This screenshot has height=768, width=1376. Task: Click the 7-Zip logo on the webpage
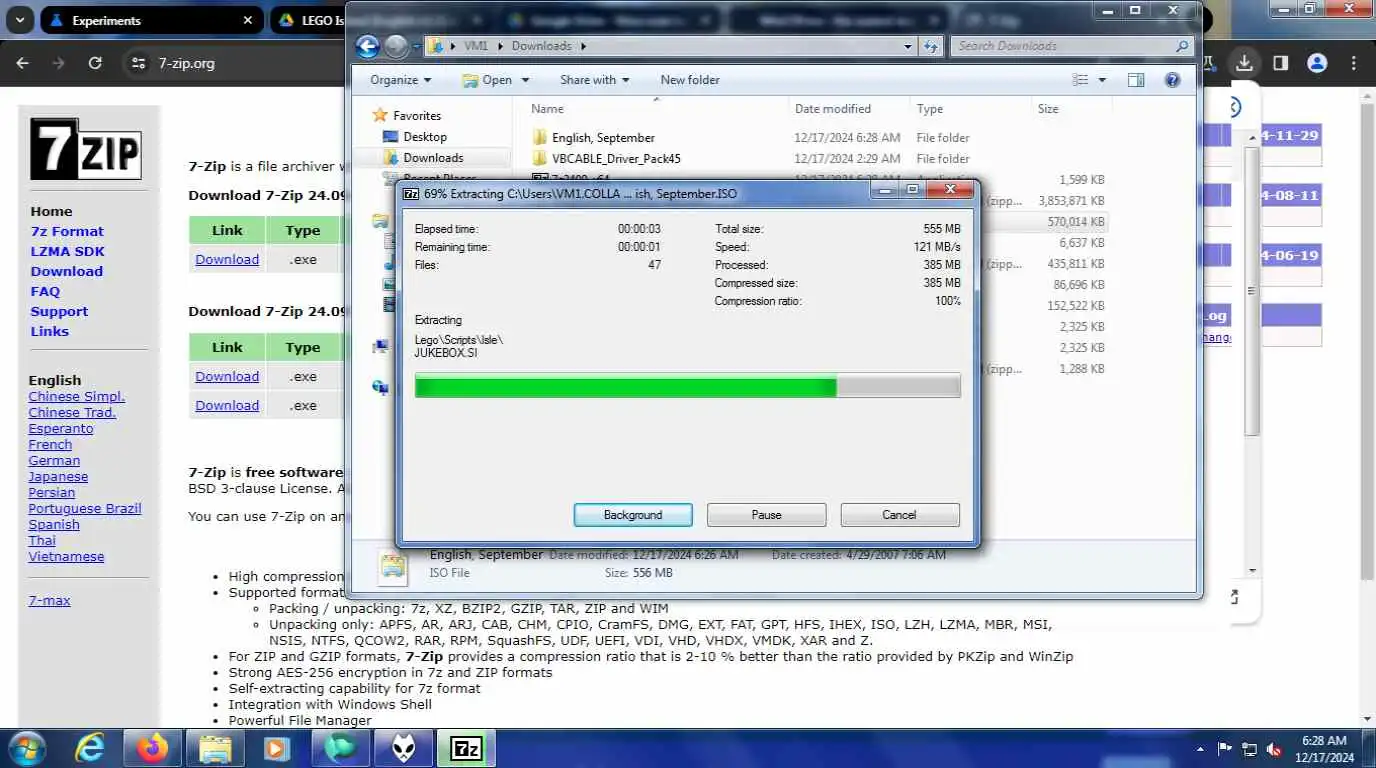coord(86,149)
